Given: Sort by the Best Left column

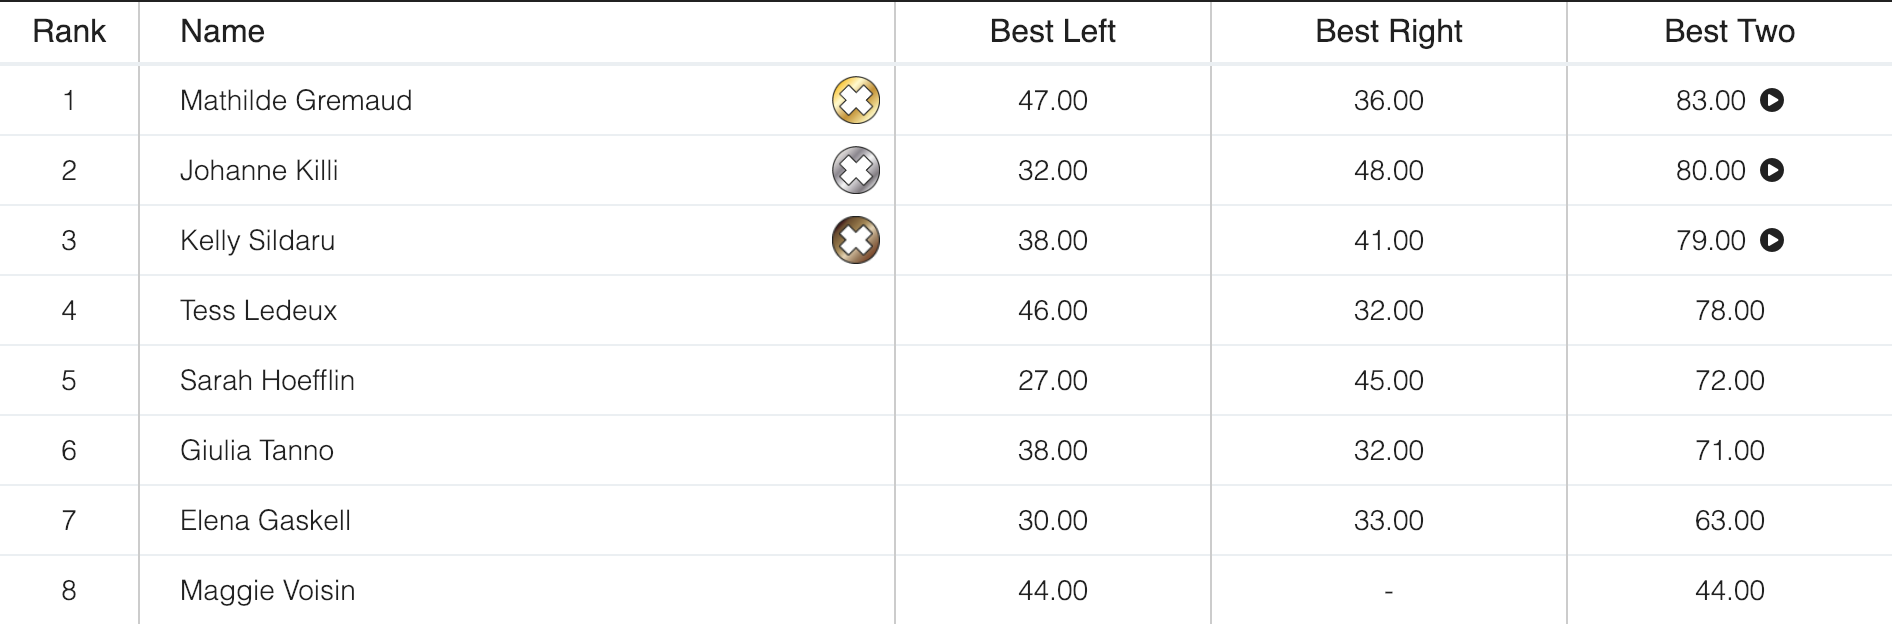Looking at the screenshot, I should click(x=1052, y=31).
